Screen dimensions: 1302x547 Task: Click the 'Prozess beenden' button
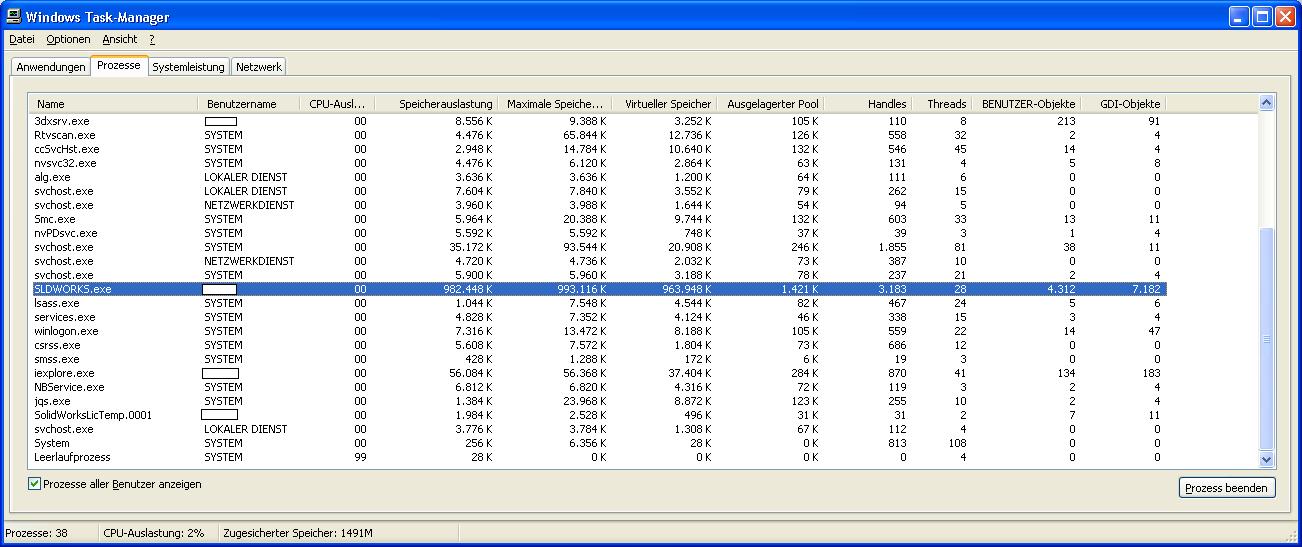(1227, 488)
